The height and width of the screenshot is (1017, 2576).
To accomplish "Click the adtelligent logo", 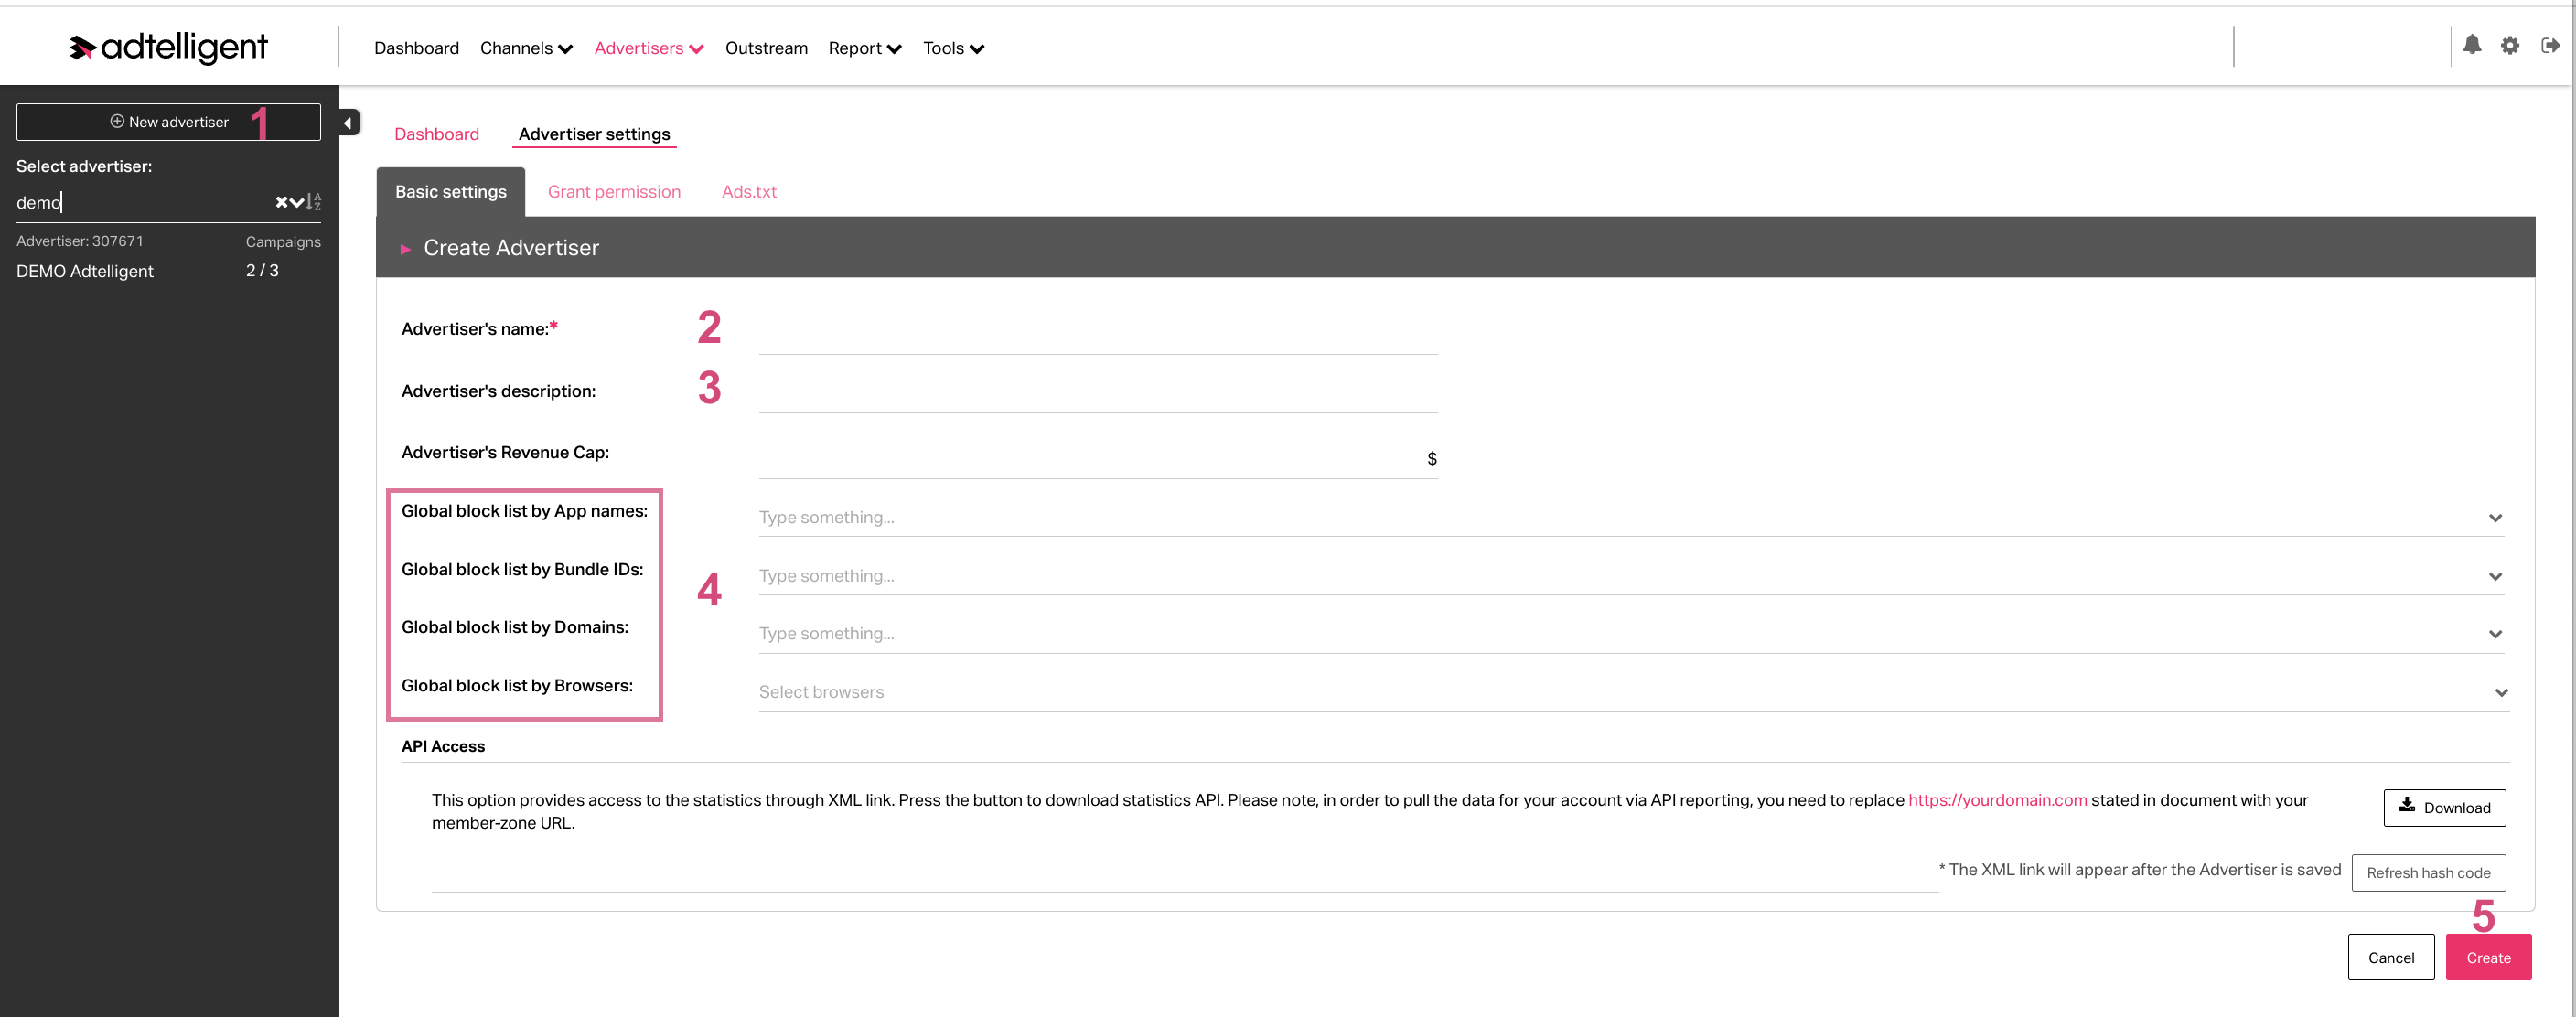I will (168, 47).
